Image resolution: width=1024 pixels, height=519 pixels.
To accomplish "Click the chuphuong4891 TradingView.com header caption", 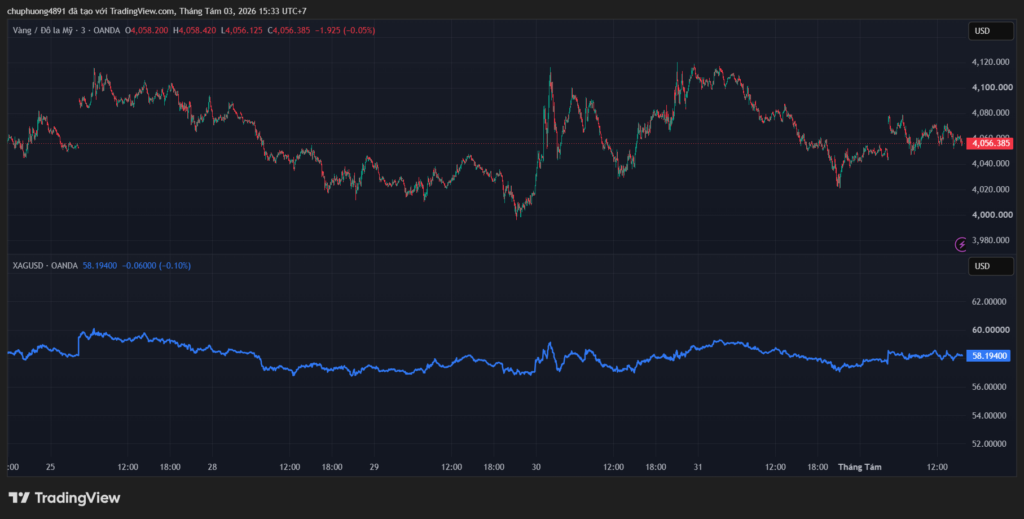I will (x=157, y=11).
